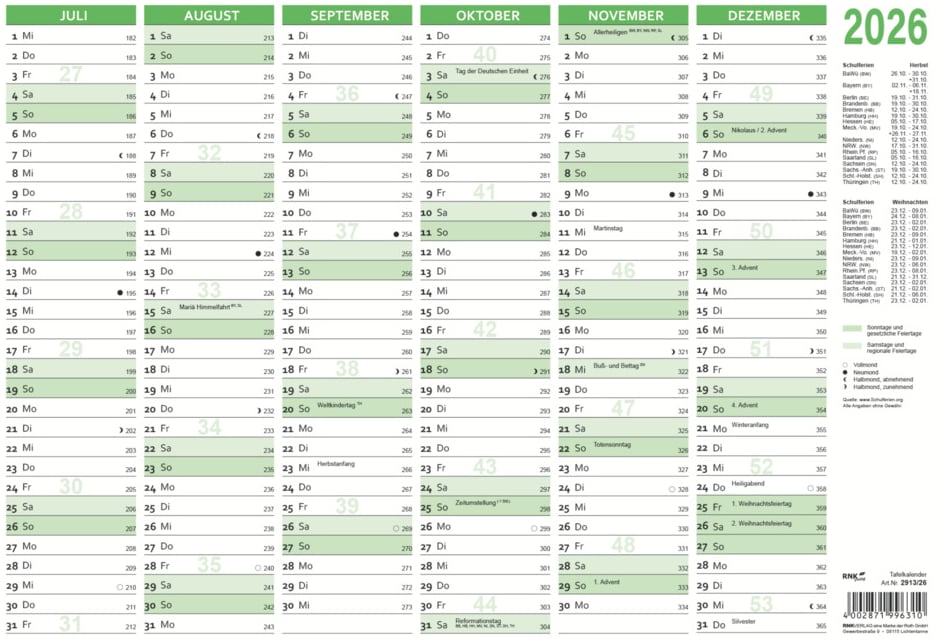Click the Vollmond circle icon in the legend
Viewport: 936px width, 640px height.
845,364
